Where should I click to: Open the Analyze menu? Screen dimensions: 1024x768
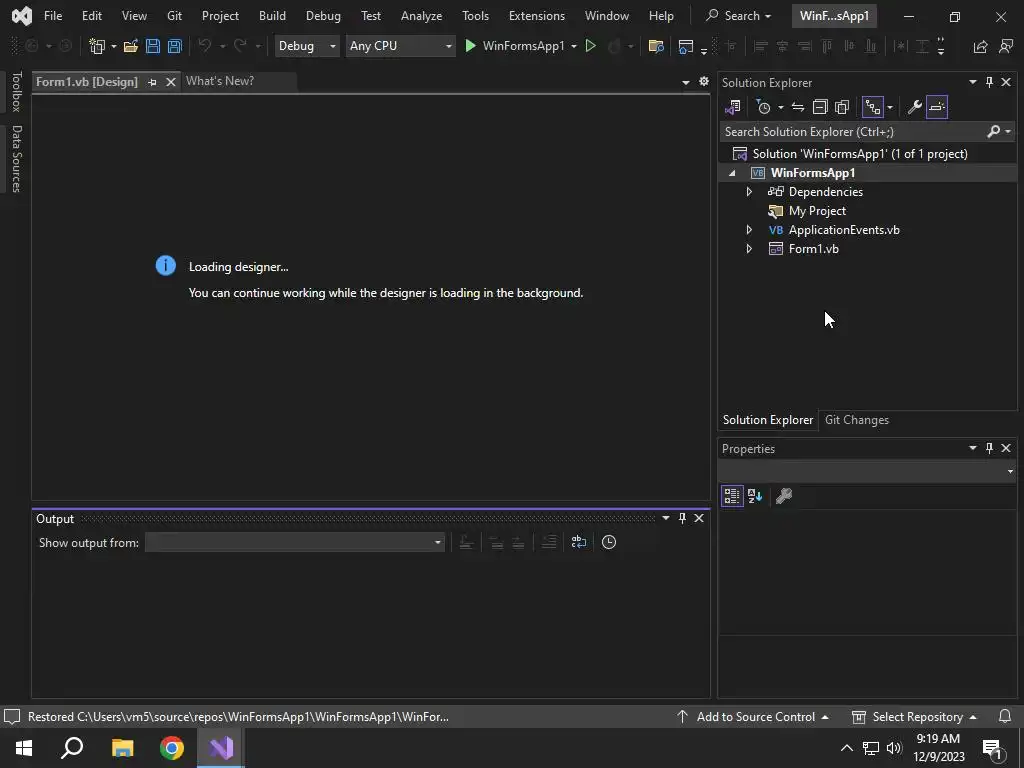coord(421,16)
